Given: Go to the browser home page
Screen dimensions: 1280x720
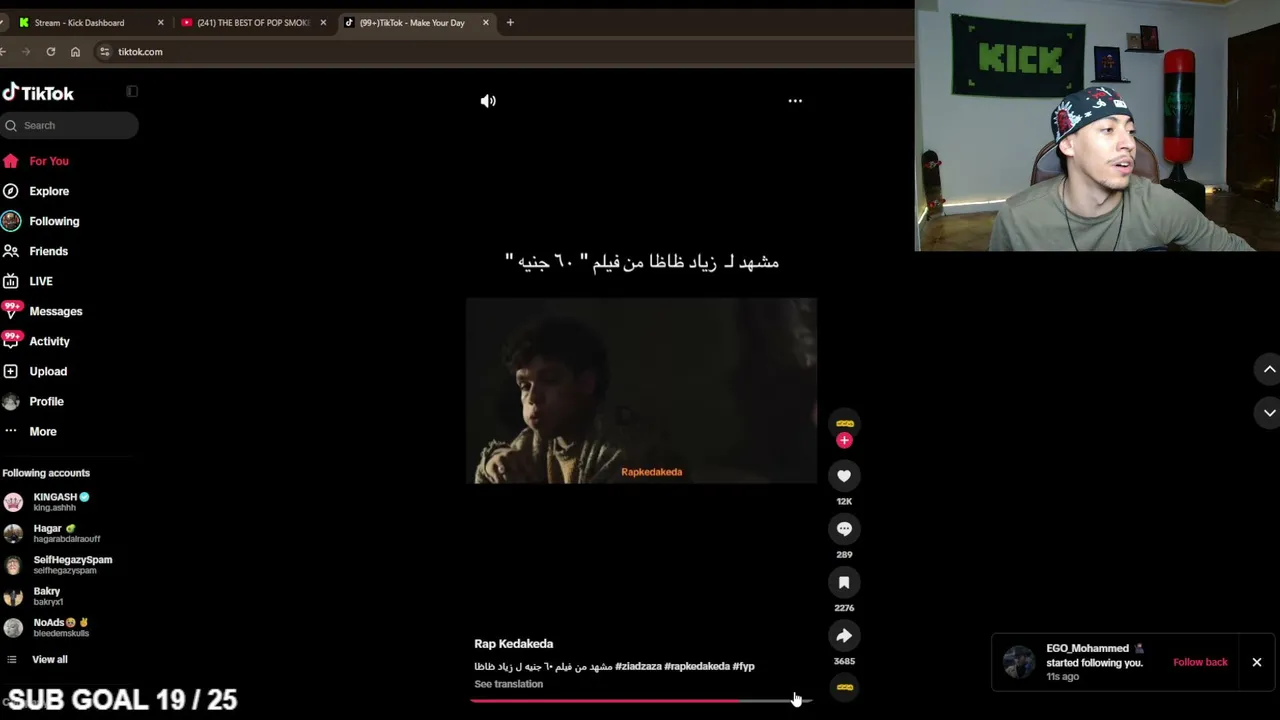Looking at the screenshot, I should [75, 52].
